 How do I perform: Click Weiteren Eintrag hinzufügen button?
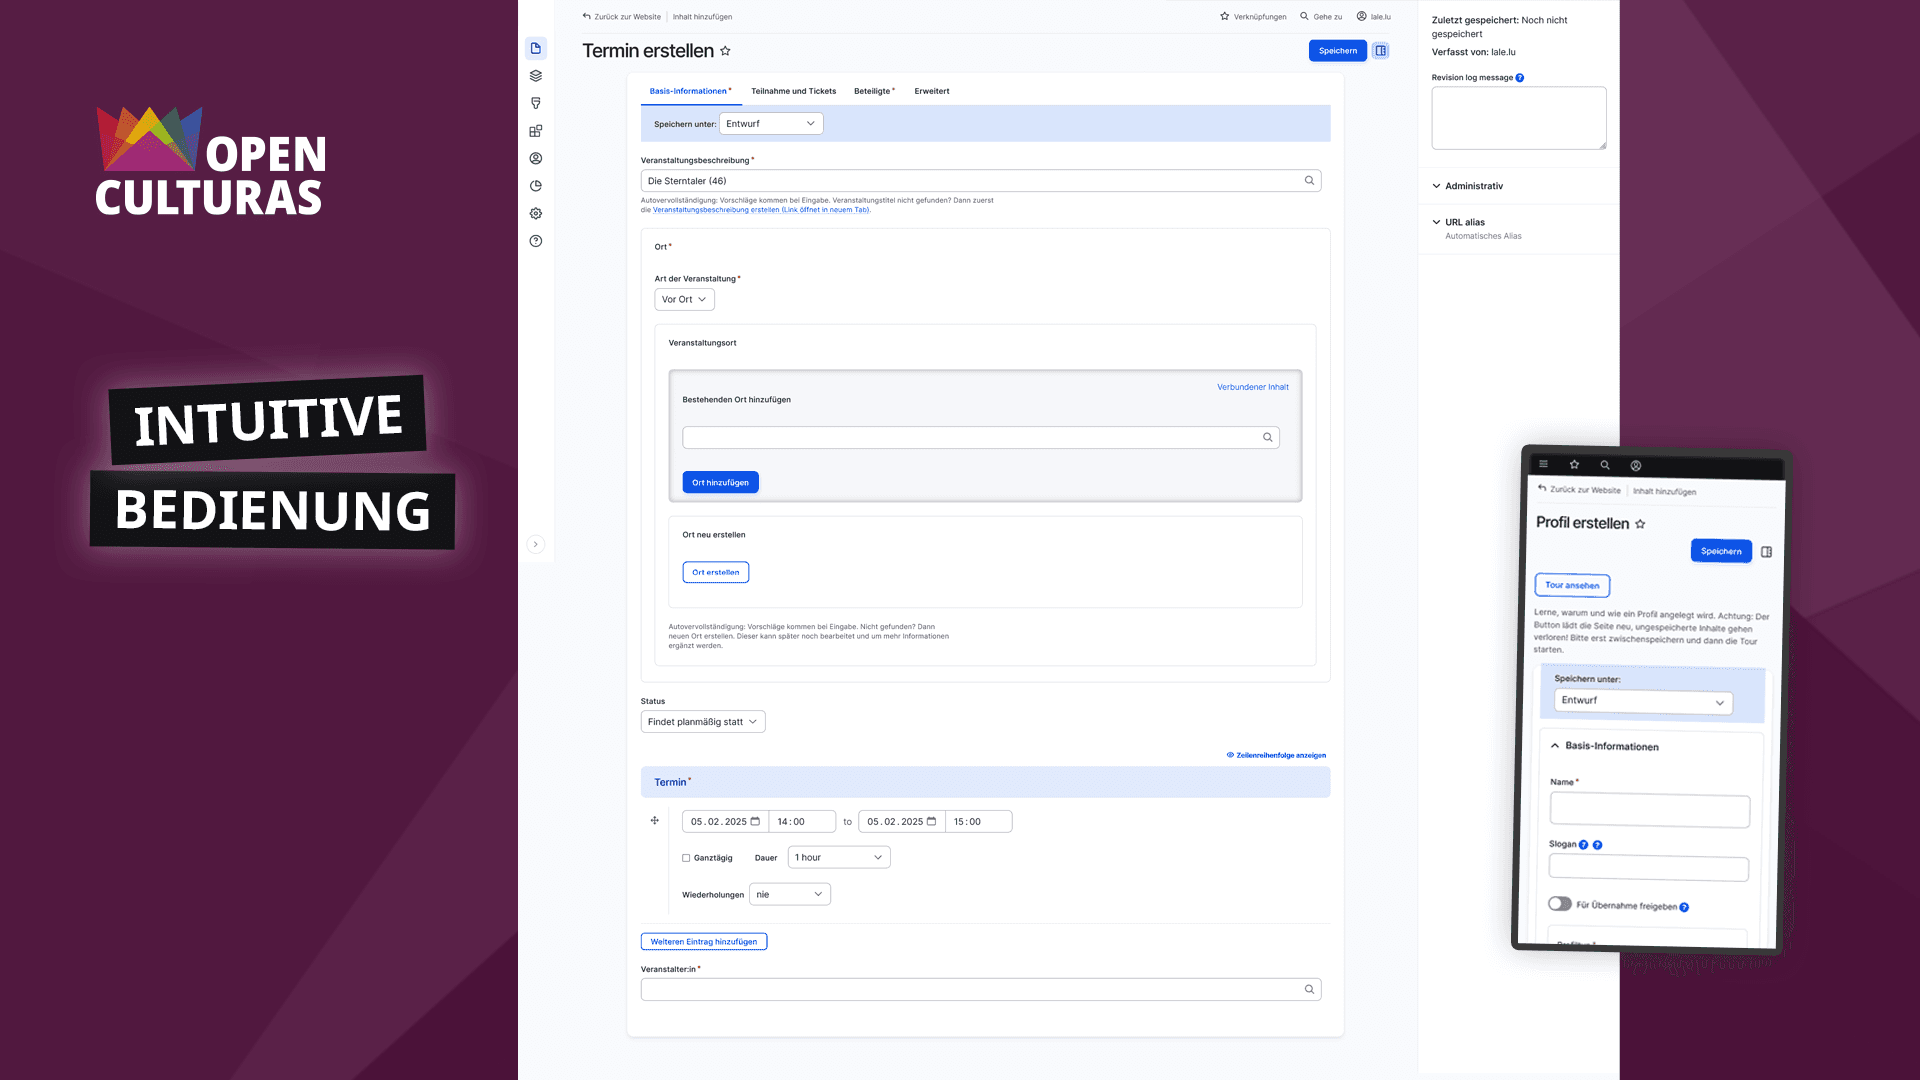(x=703, y=942)
